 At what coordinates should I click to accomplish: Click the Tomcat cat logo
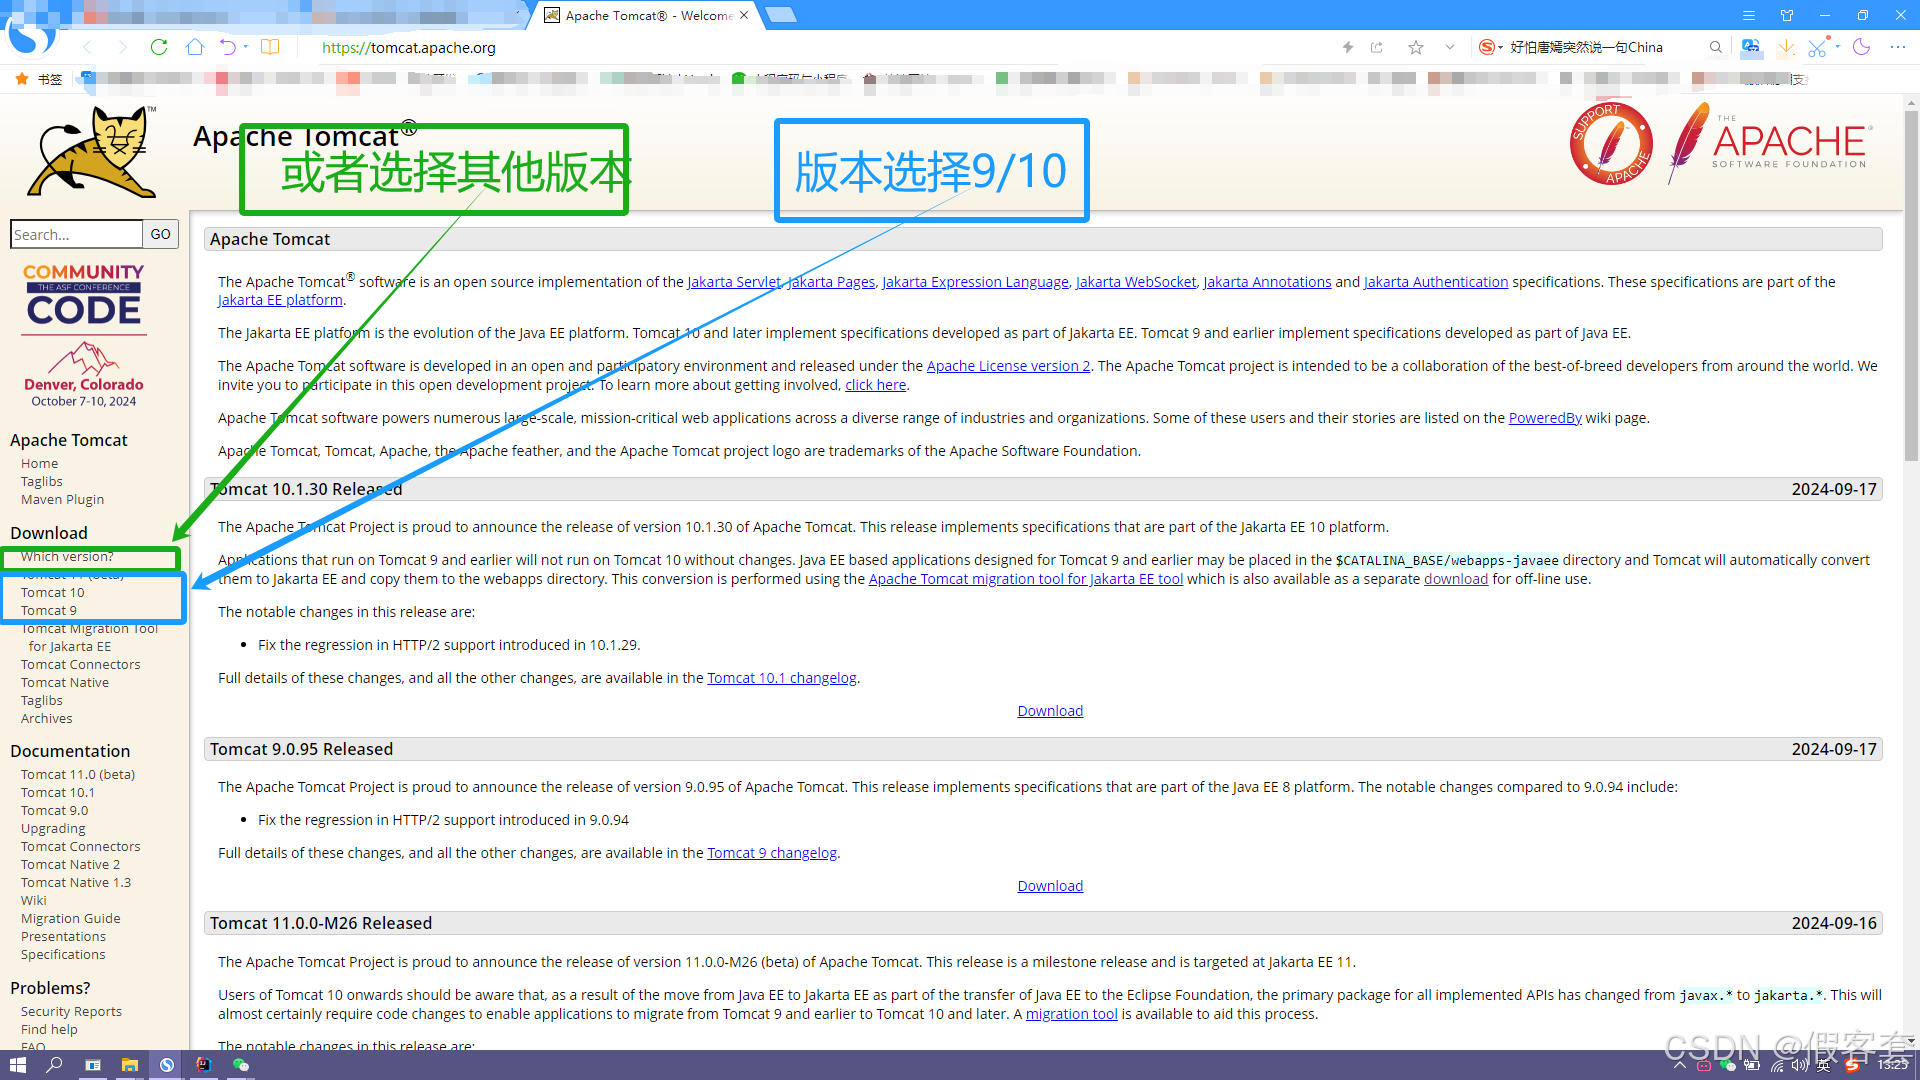point(92,151)
